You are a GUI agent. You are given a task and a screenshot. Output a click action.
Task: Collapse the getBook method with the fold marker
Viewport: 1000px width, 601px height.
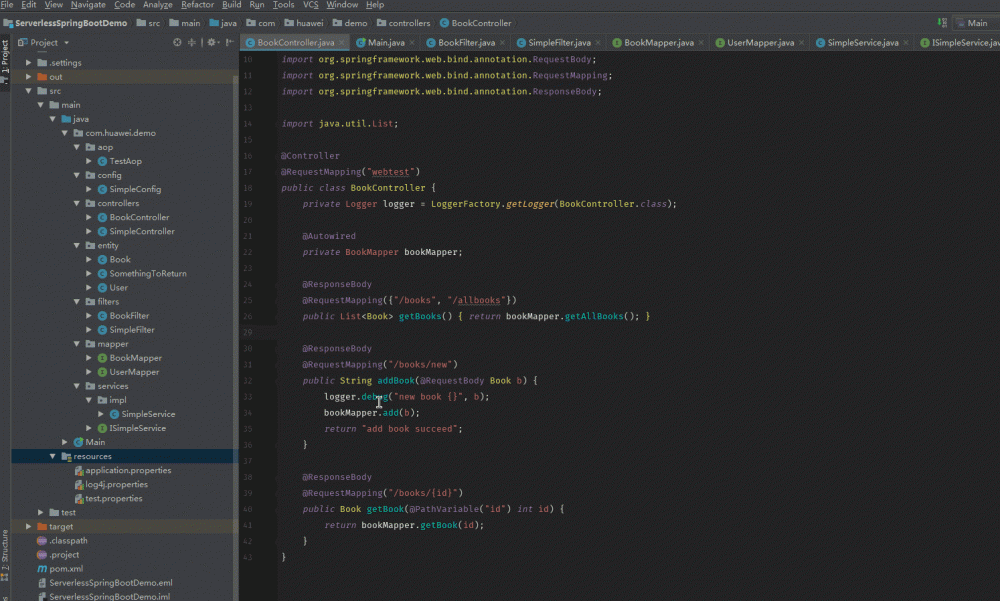[x=270, y=508]
